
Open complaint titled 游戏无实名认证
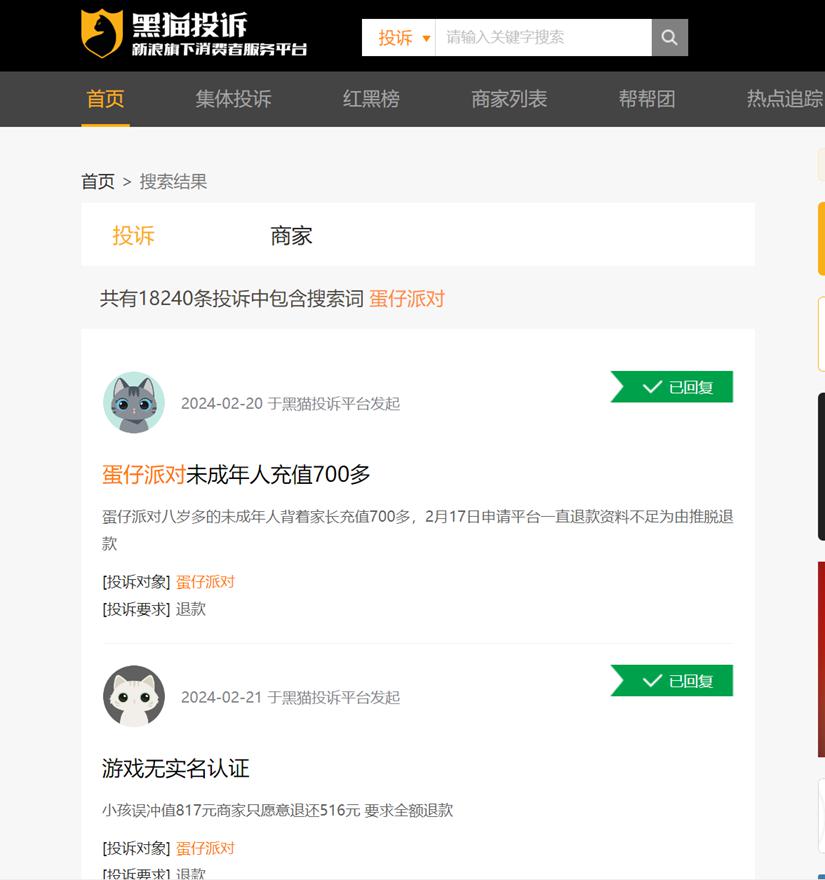(x=176, y=768)
